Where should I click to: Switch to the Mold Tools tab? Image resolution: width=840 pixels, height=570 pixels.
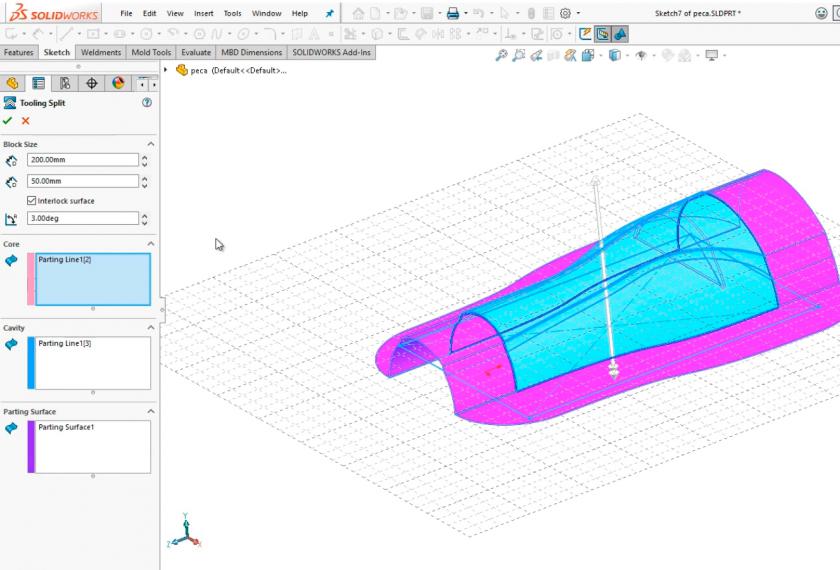click(x=151, y=52)
